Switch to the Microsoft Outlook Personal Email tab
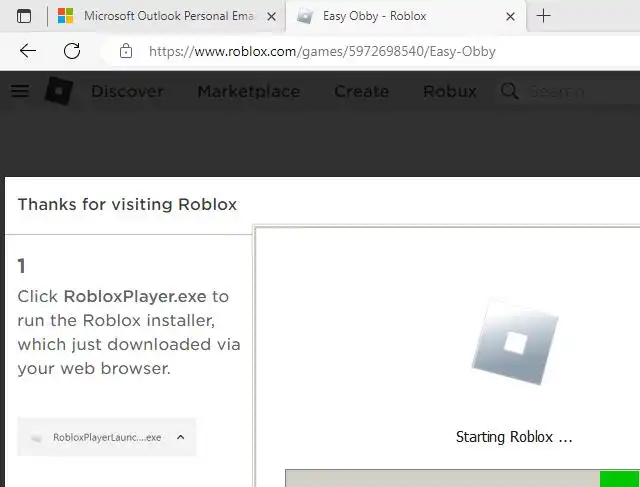640x487 pixels. [169, 16]
